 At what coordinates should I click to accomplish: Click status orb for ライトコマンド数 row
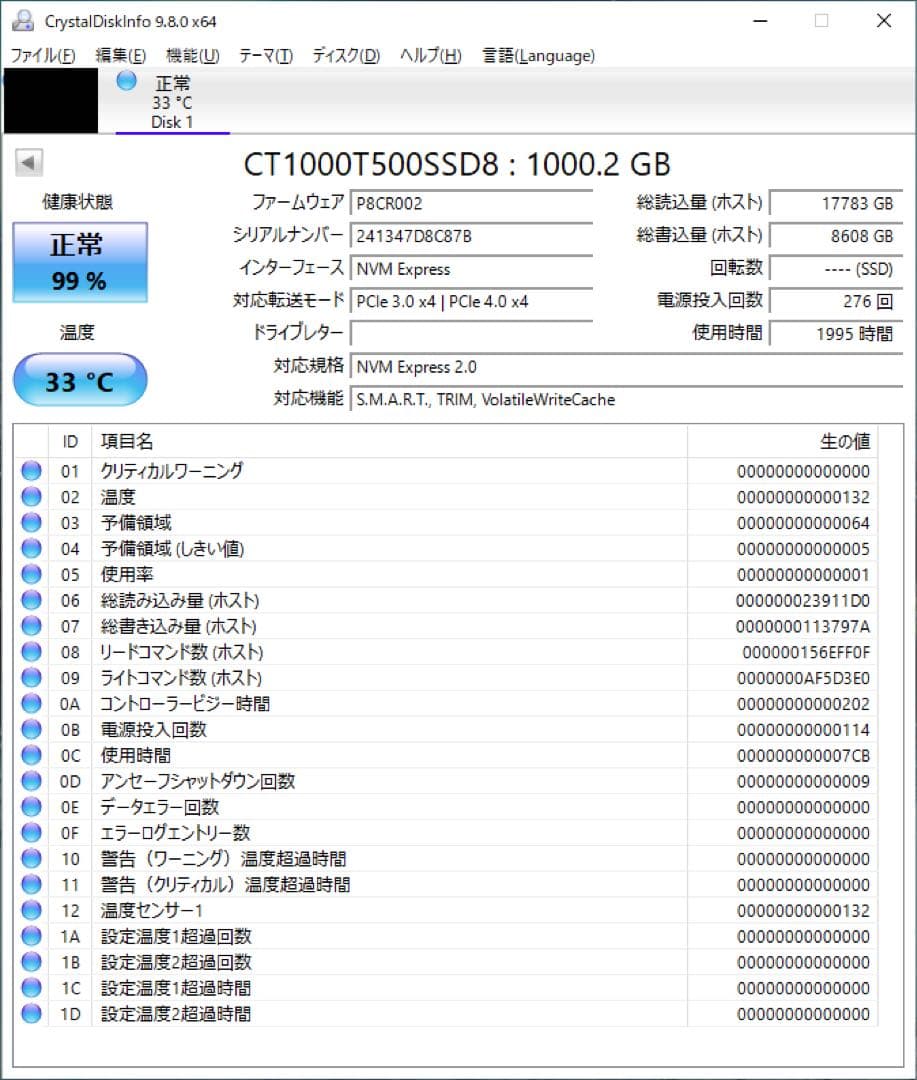click(31, 677)
